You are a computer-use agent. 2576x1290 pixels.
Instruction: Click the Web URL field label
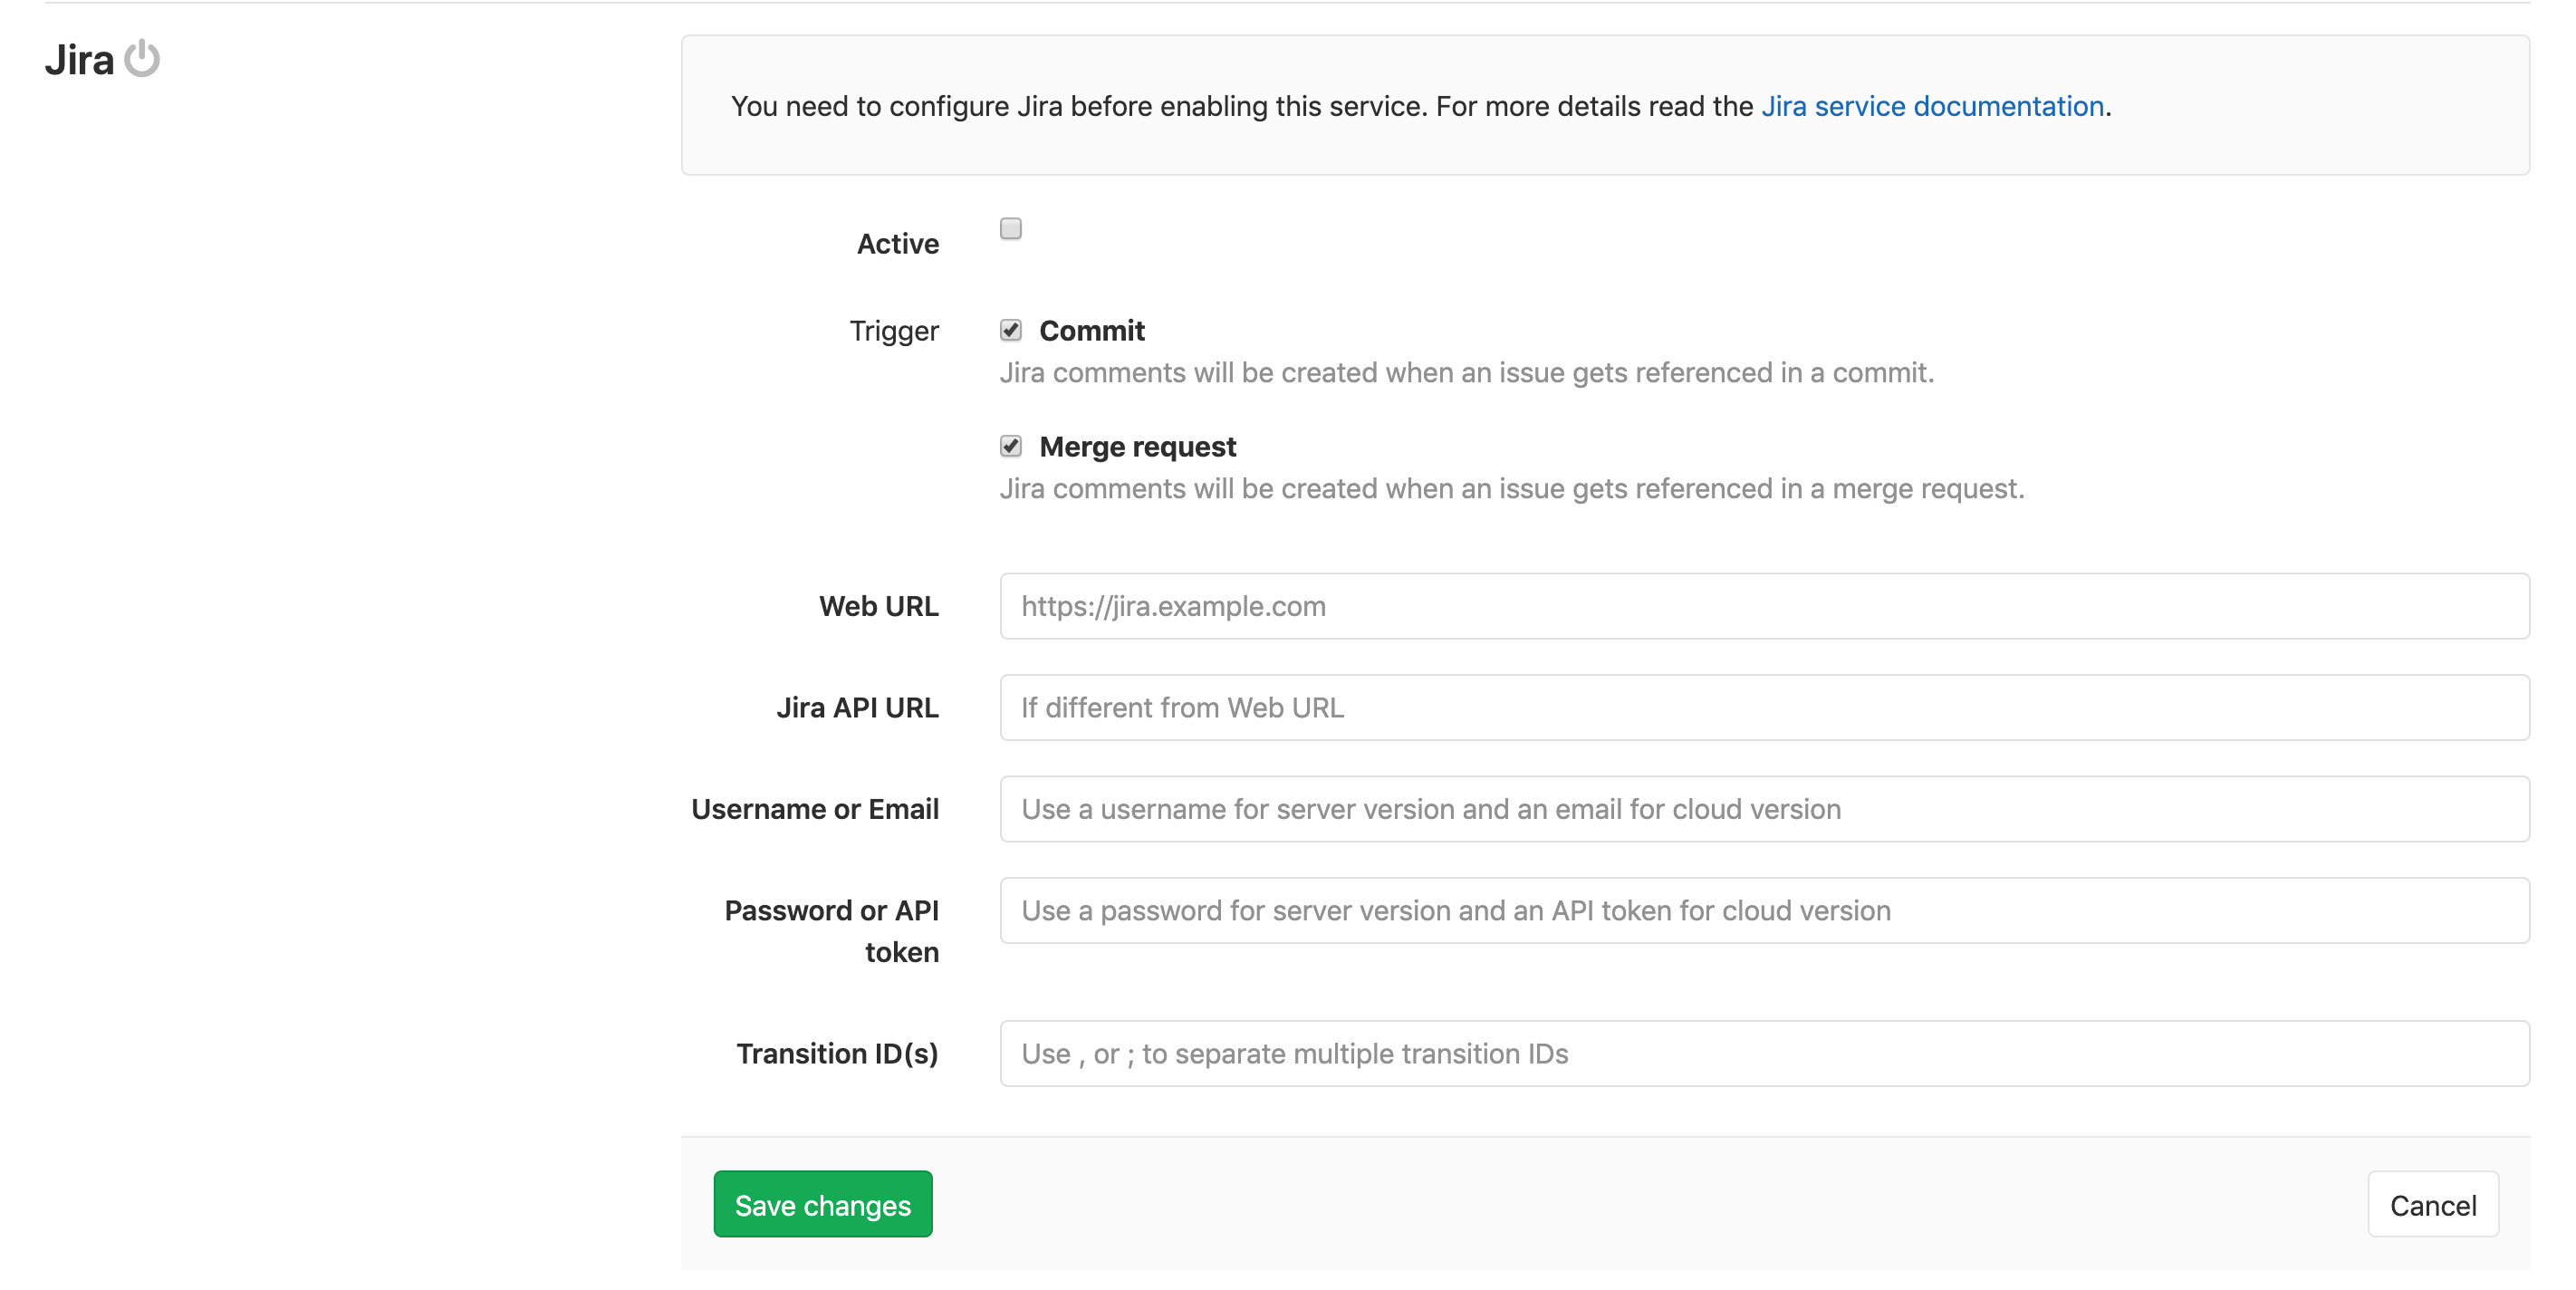click(x=878, y=606)
